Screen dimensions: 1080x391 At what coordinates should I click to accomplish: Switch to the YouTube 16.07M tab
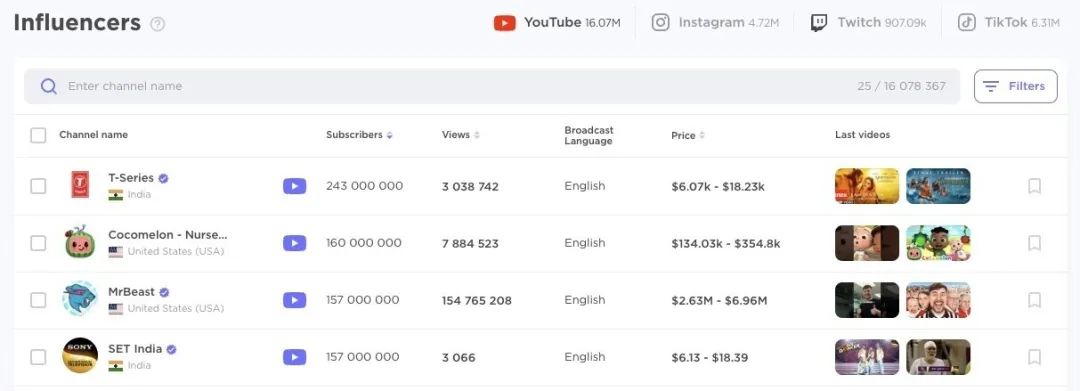[557, 23]
